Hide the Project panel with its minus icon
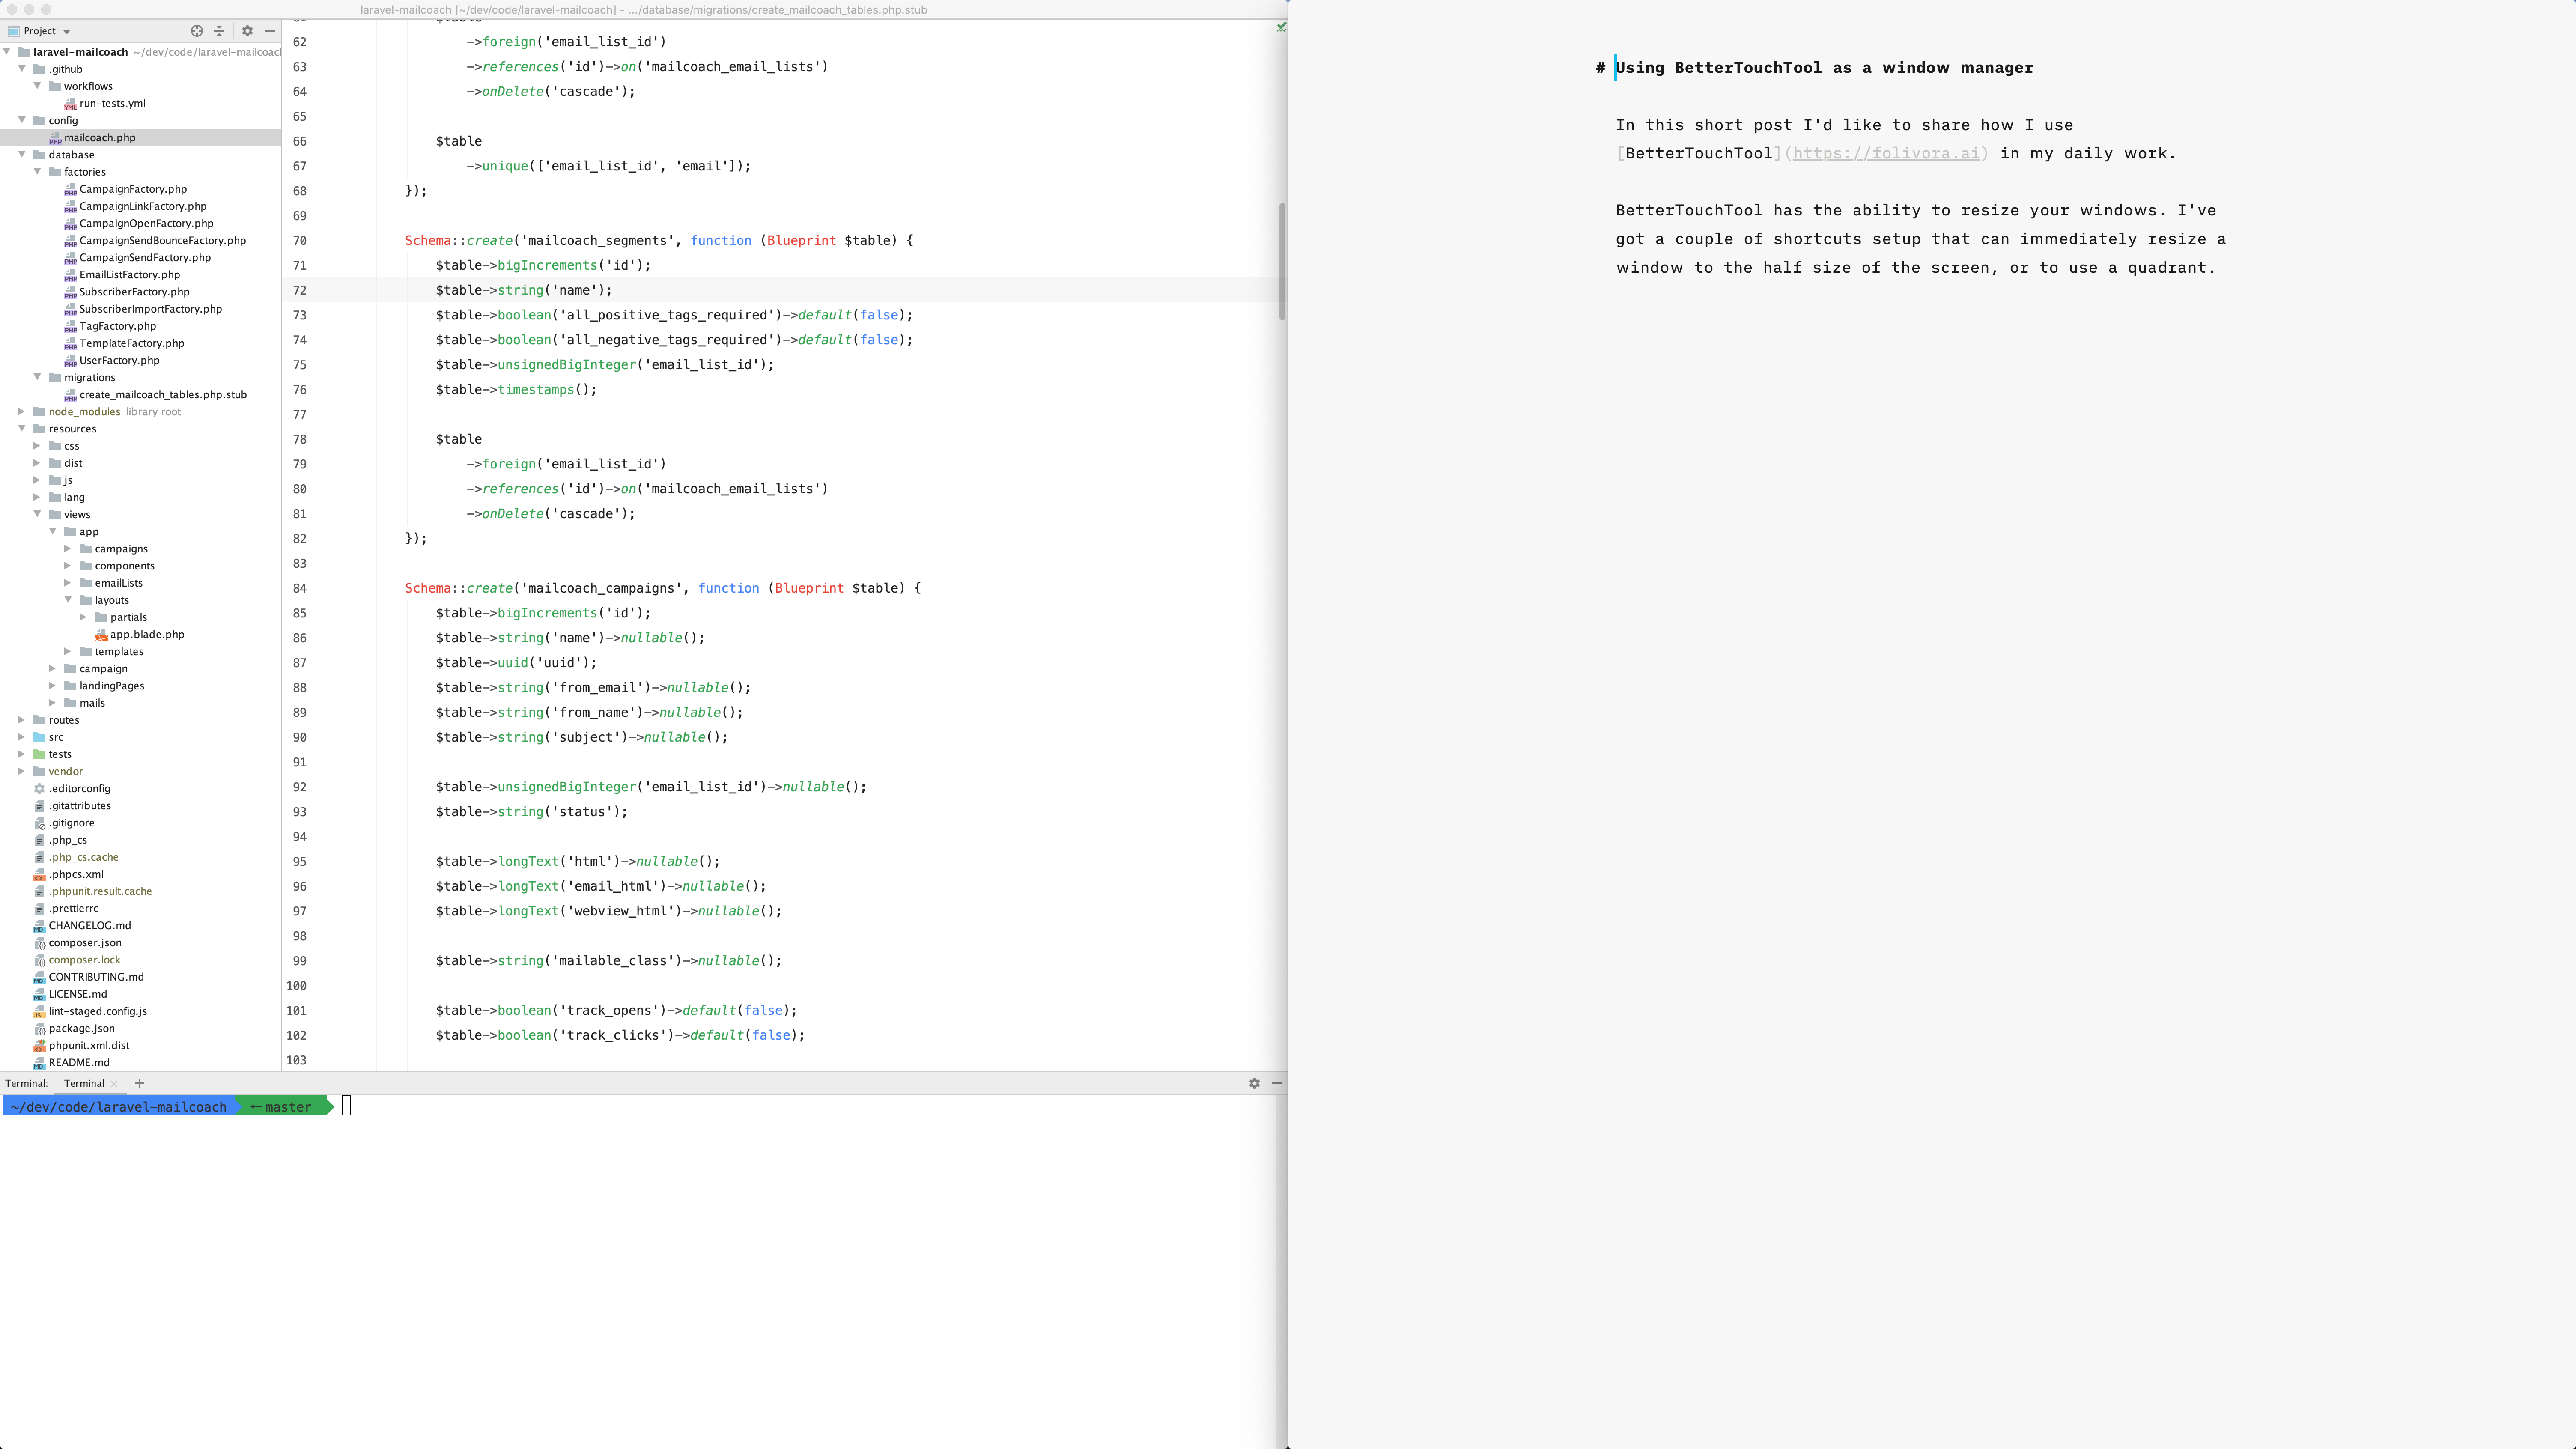This screenshot has width=2576, height=1449. click(x=270, y=31)
